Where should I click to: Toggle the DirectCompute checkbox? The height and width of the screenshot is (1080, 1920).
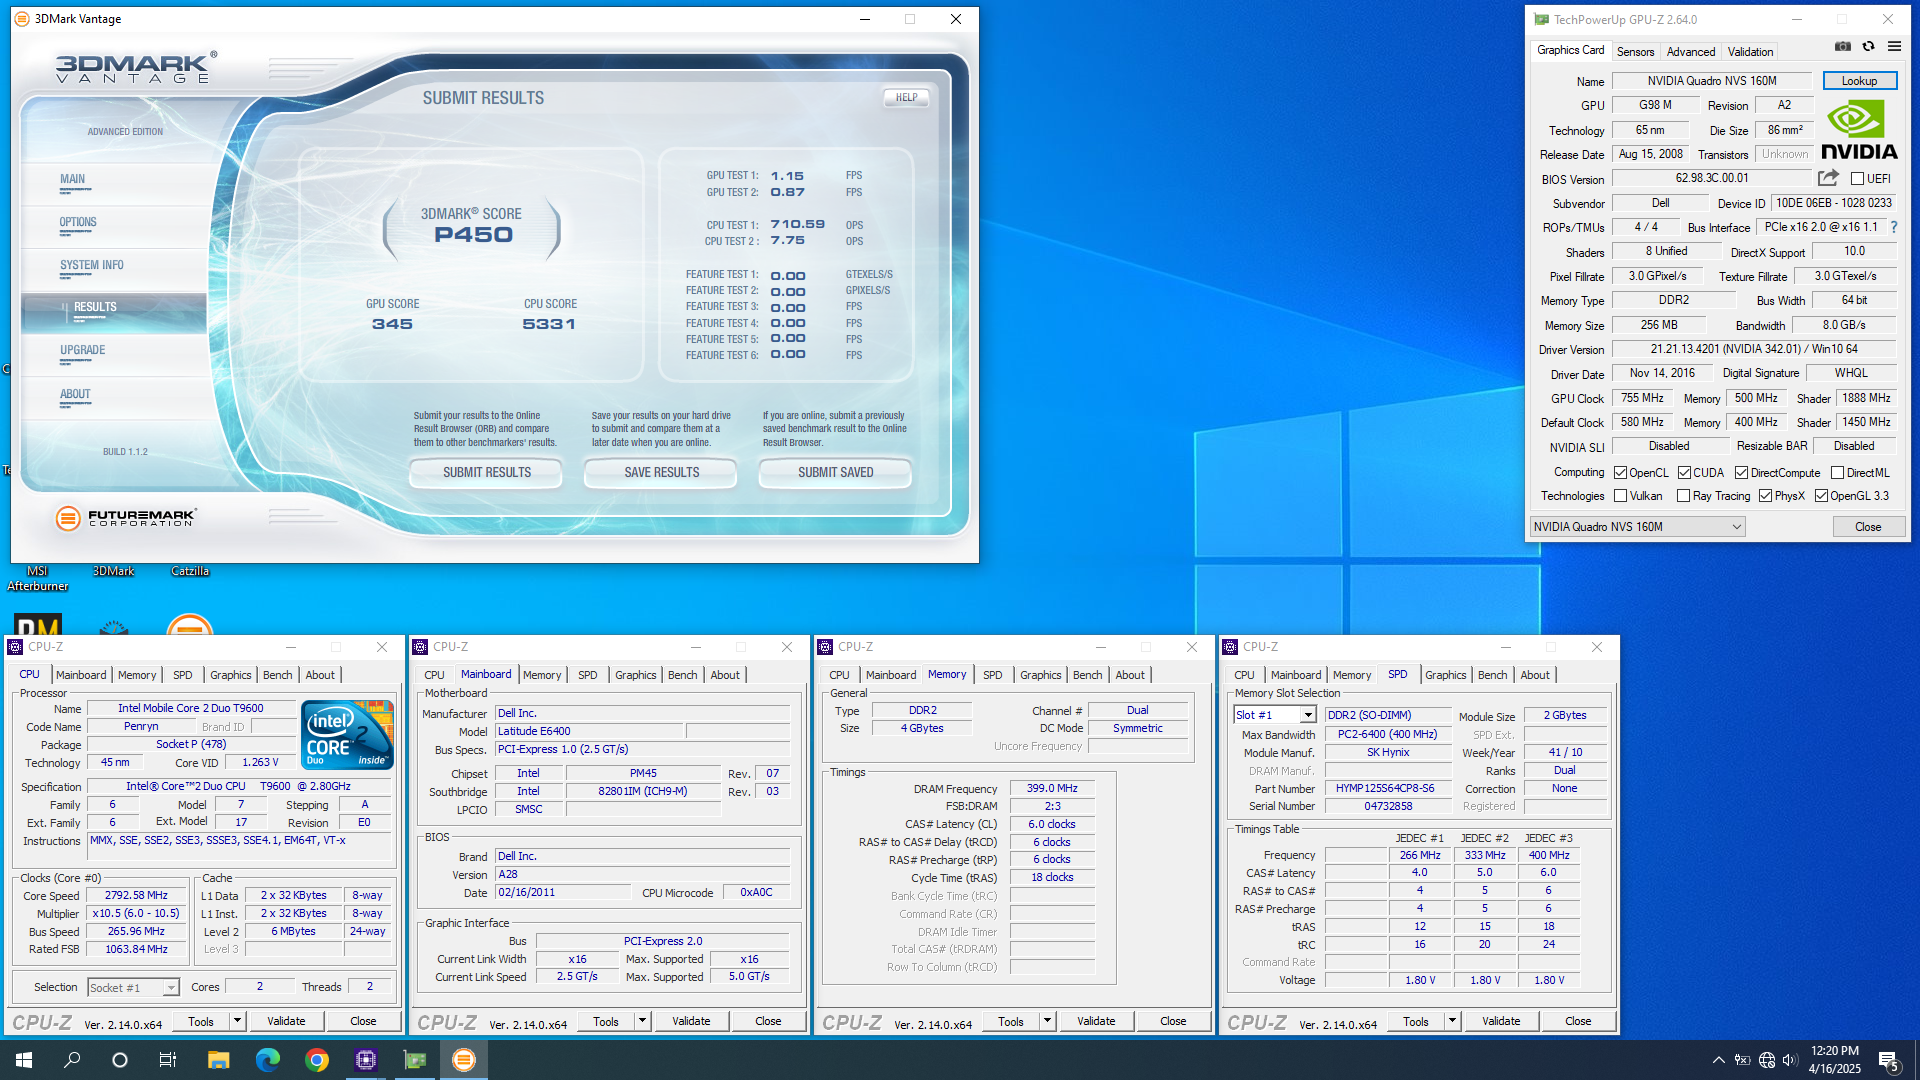click(1741, 473)
